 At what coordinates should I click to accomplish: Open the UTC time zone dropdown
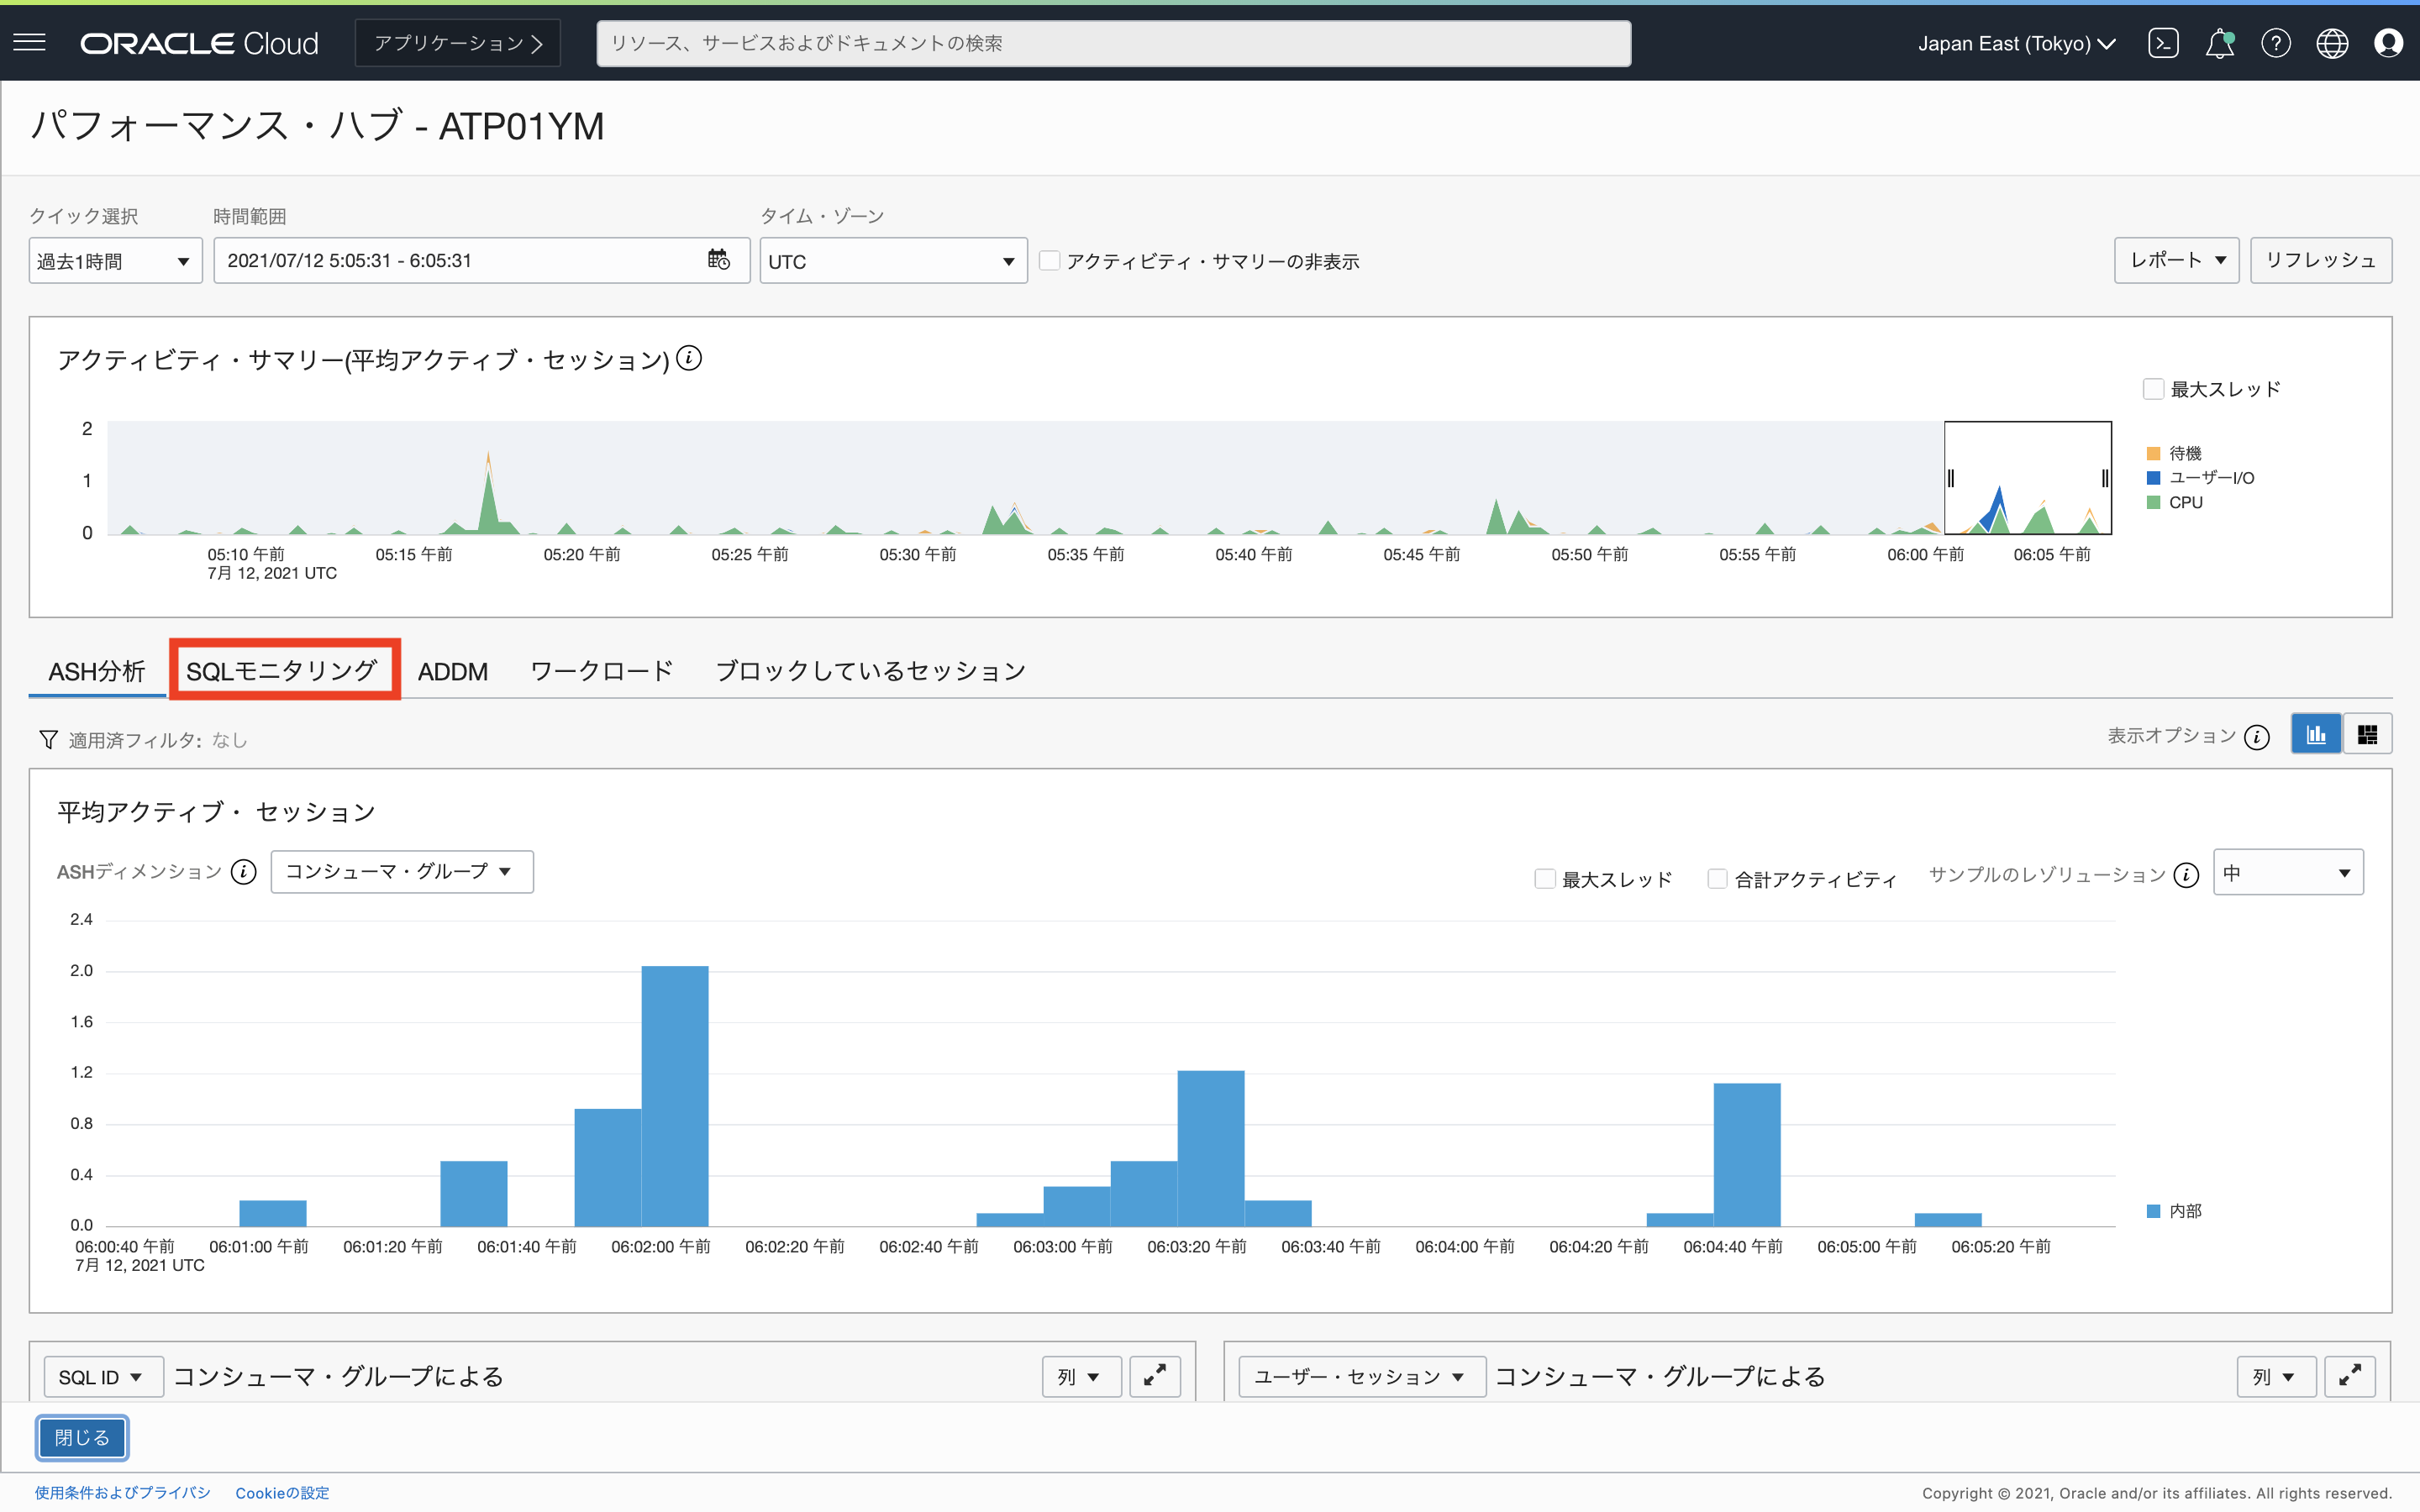pyautogui.click(x=892, y=261)
